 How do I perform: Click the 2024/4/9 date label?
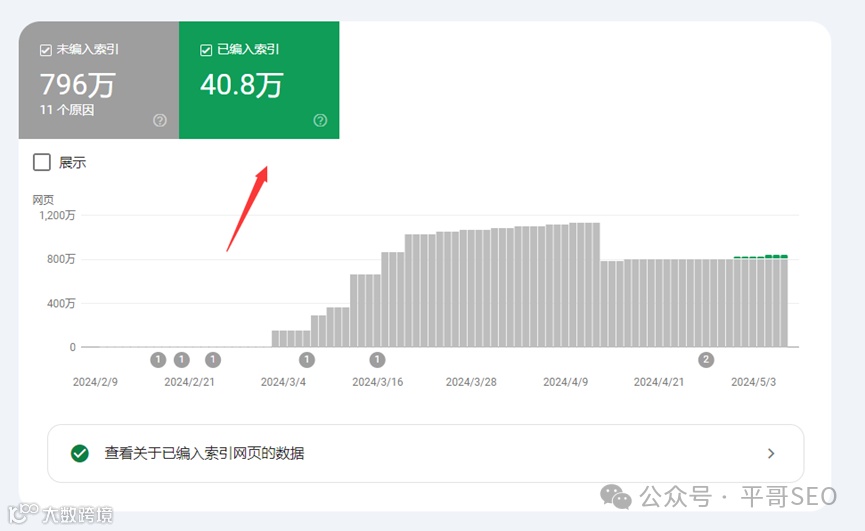tap(565, 382)
